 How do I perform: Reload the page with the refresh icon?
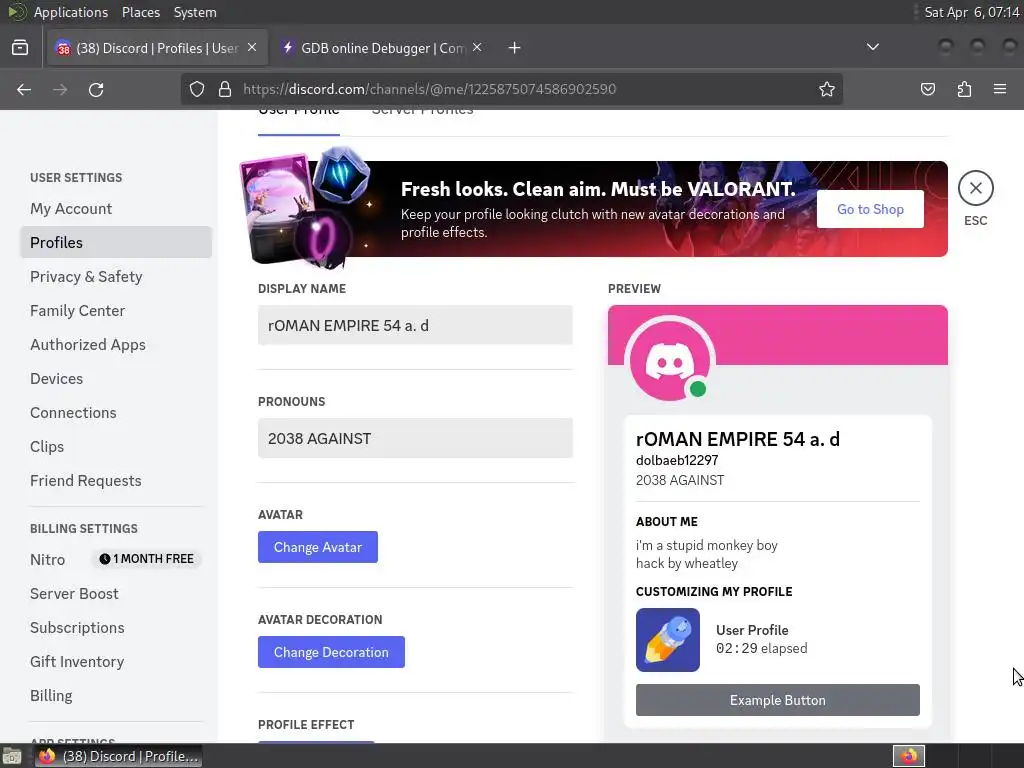click(x=96, y=89)
